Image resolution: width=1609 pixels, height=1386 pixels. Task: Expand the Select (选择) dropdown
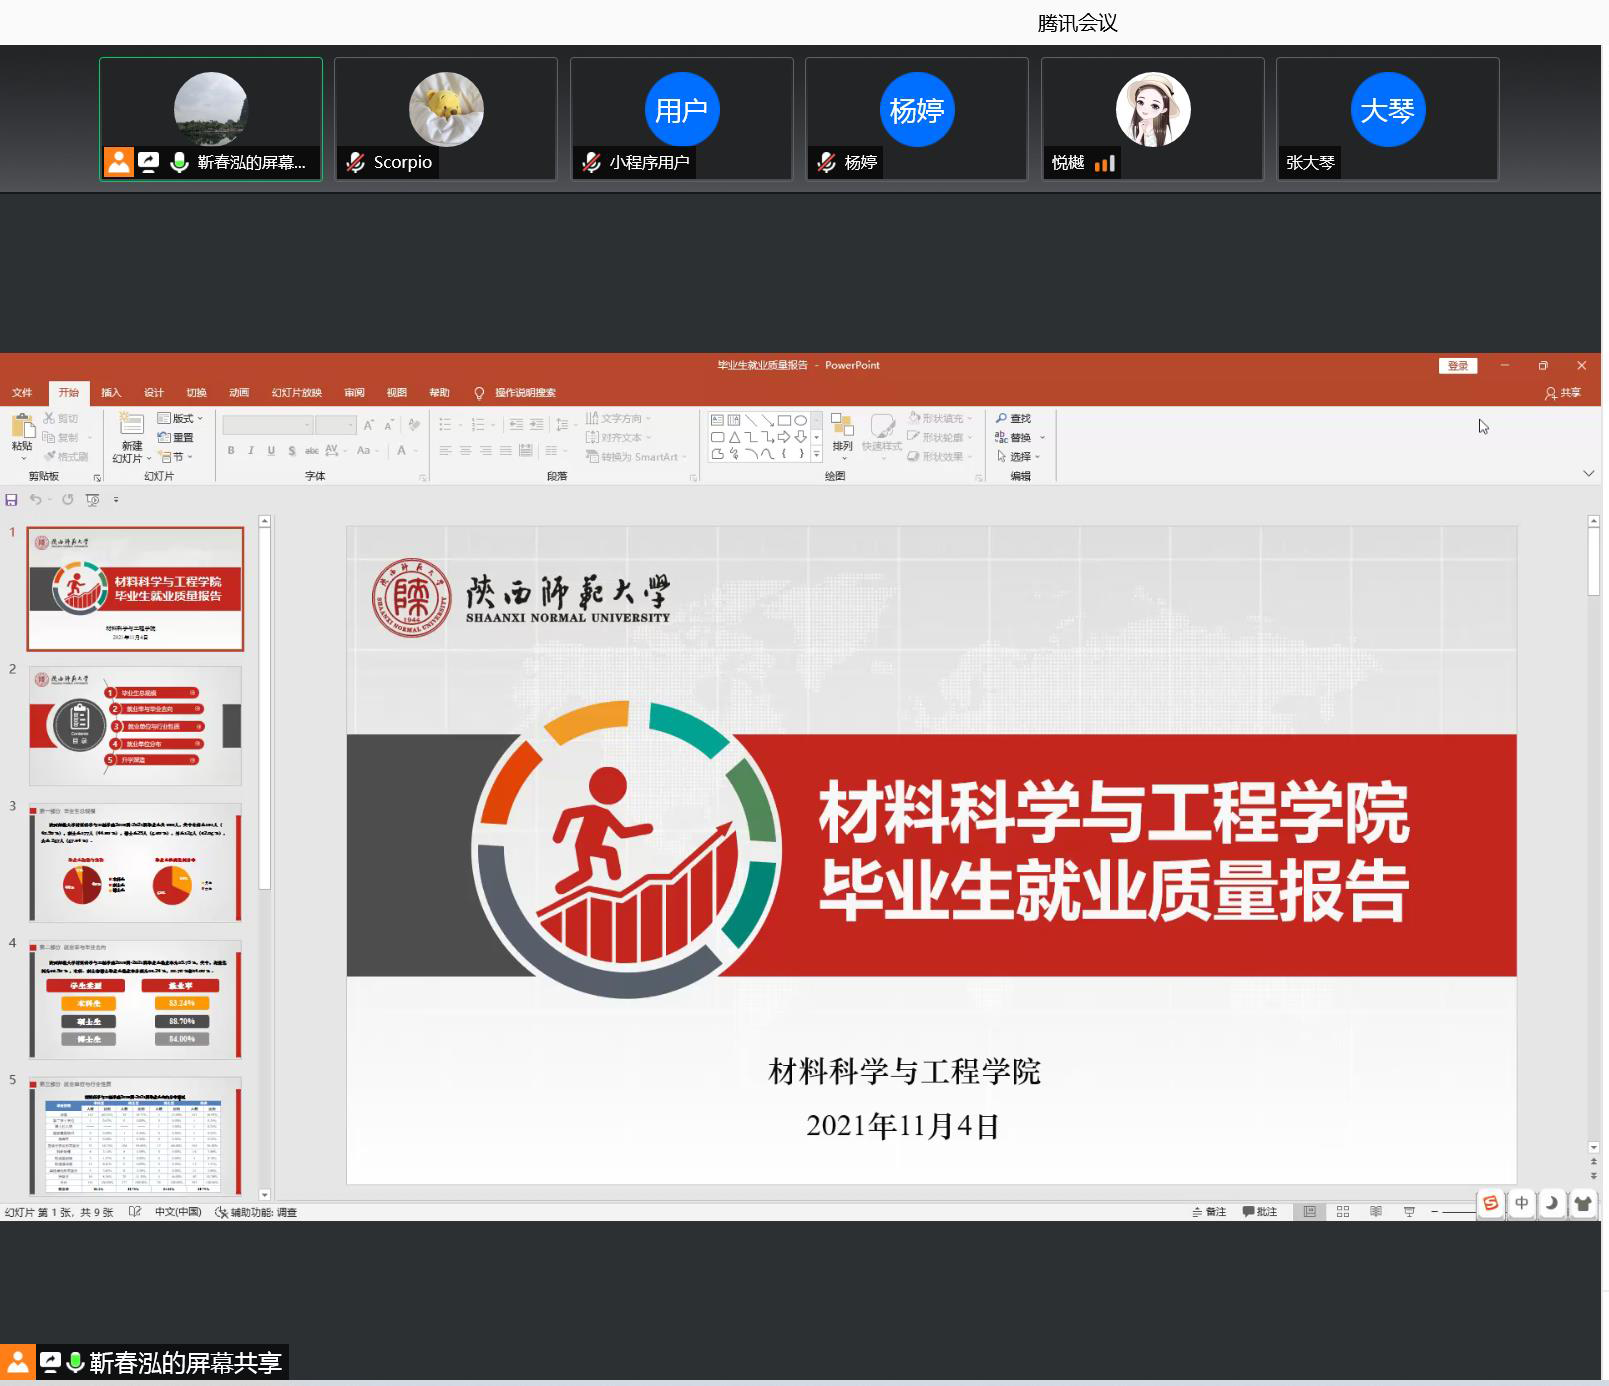coord(1019,456)
